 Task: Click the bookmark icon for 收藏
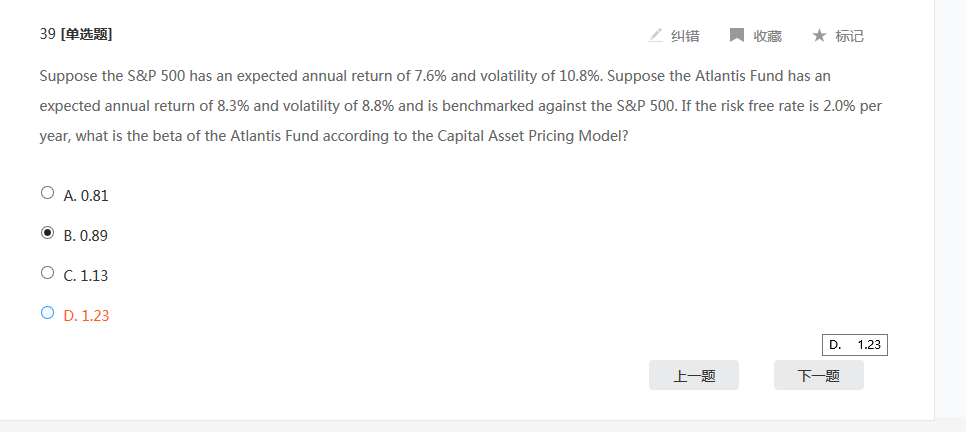pos(737,35)
